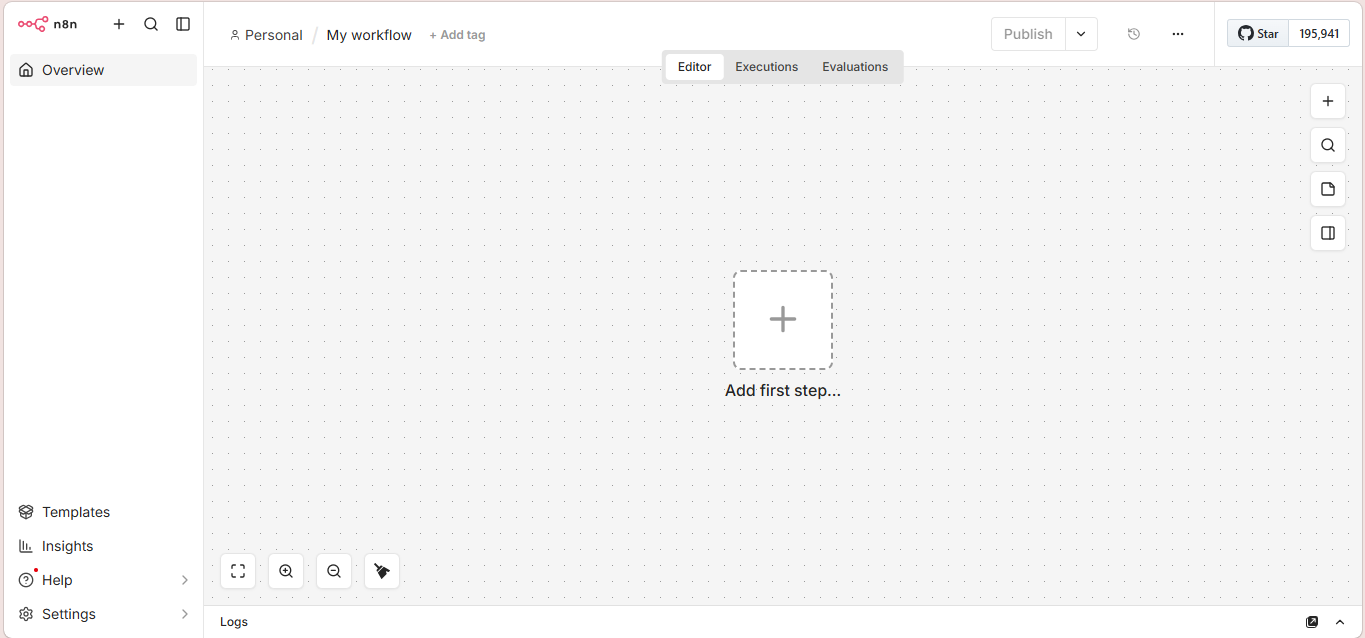
Task: Add a sticky note to canvas
Action: point(1328,189)
